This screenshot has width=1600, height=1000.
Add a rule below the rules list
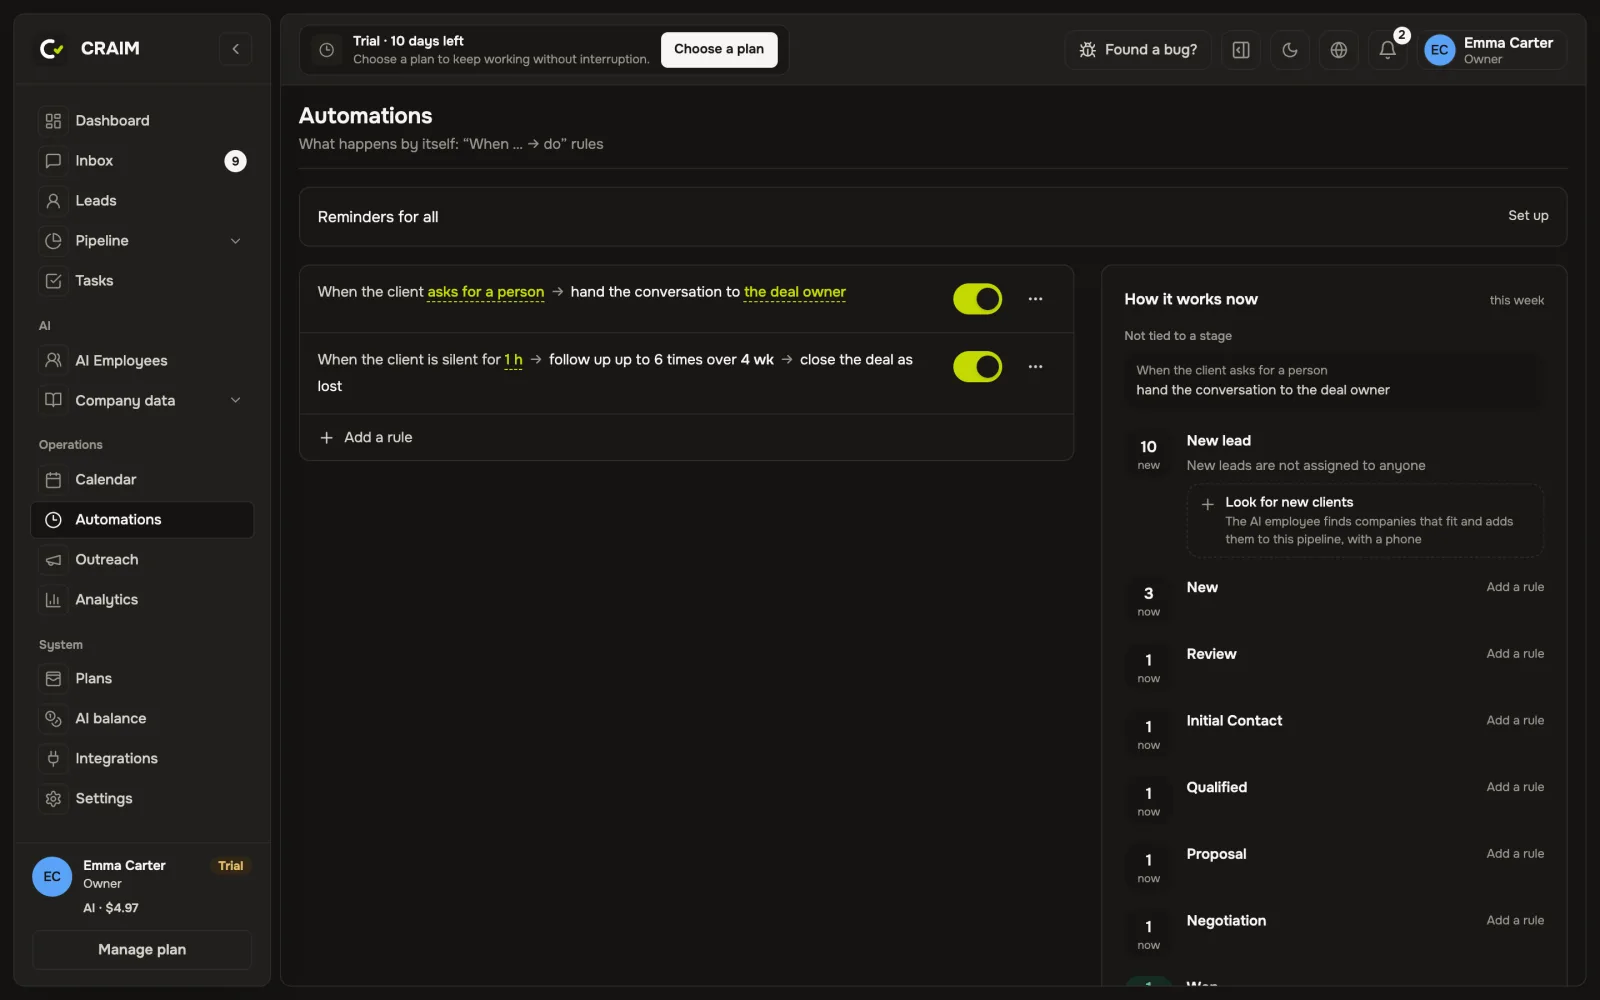tap(366, 438)
